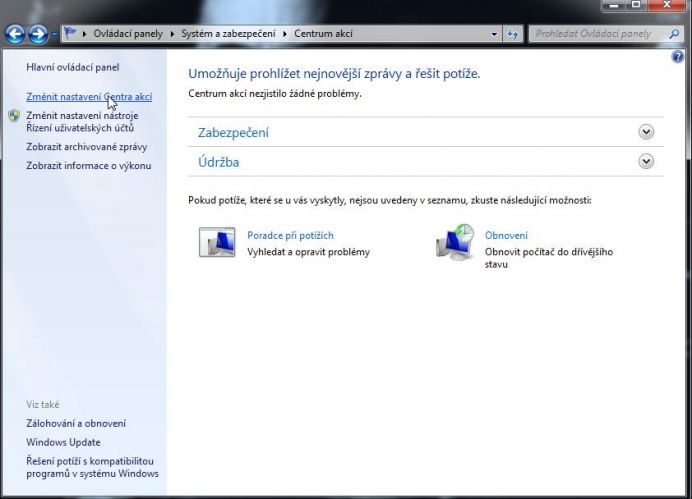Click Obnovit počítač do dřívějšího stavu text
Viewport: 692px width, 499px height.
click(x=549, y=259)
